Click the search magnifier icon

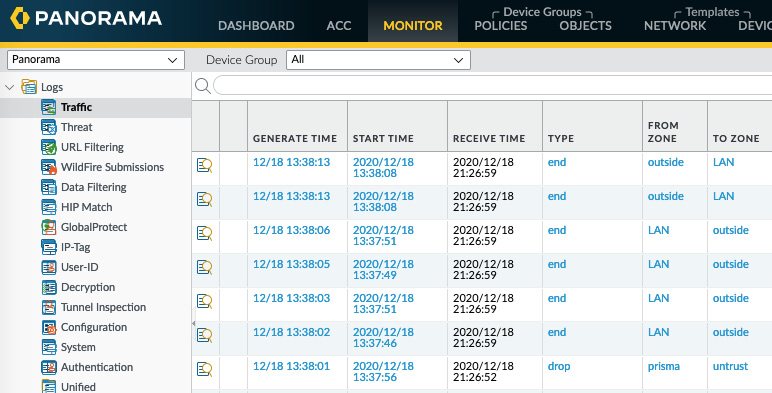202,86
